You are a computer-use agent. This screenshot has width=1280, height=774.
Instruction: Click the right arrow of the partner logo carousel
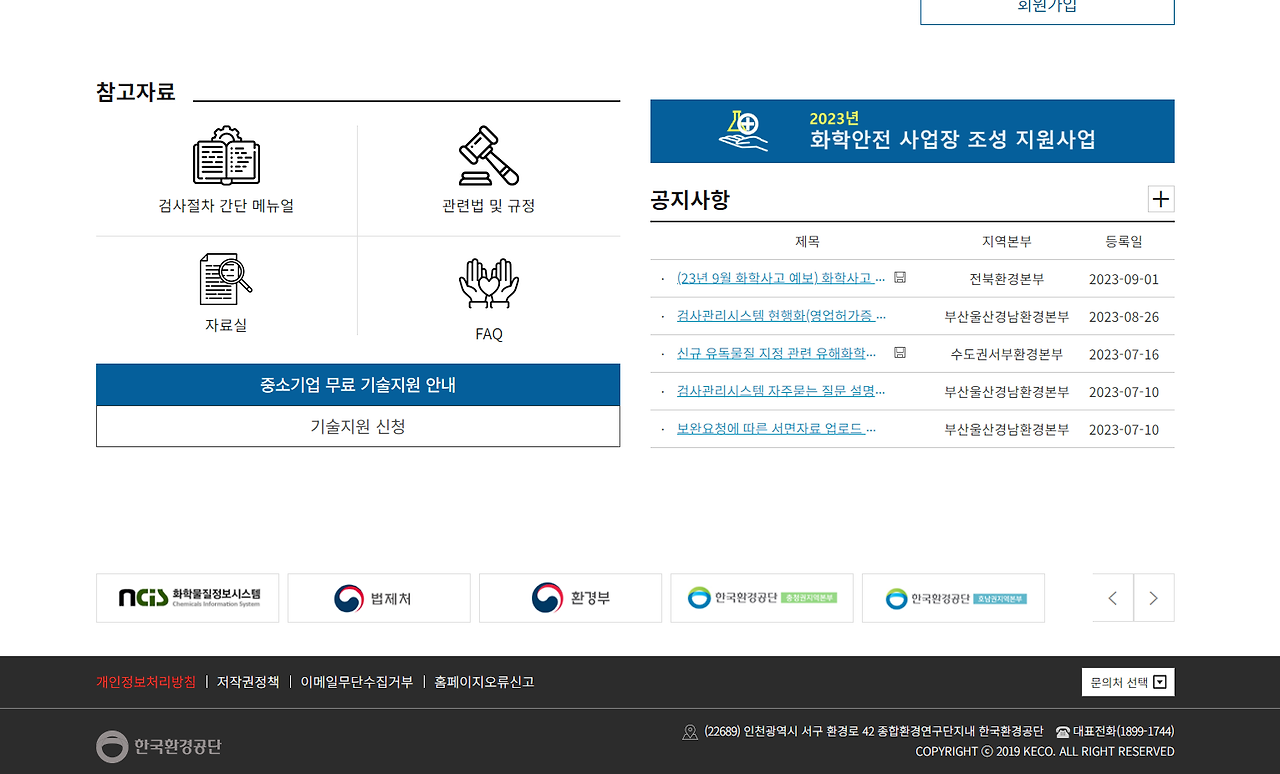coord(1154,597)
